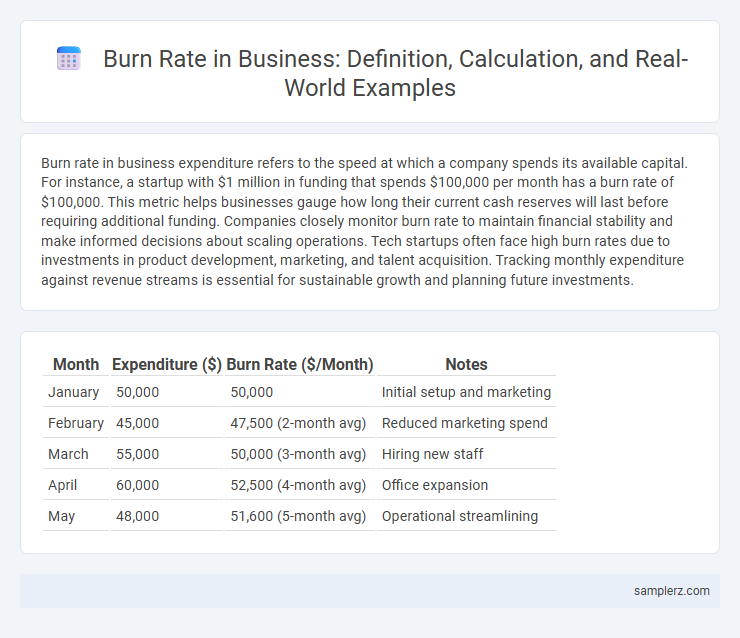This screenshot has width=740, height=638.
Task: Click the March month cell
Action: point(76,454)
